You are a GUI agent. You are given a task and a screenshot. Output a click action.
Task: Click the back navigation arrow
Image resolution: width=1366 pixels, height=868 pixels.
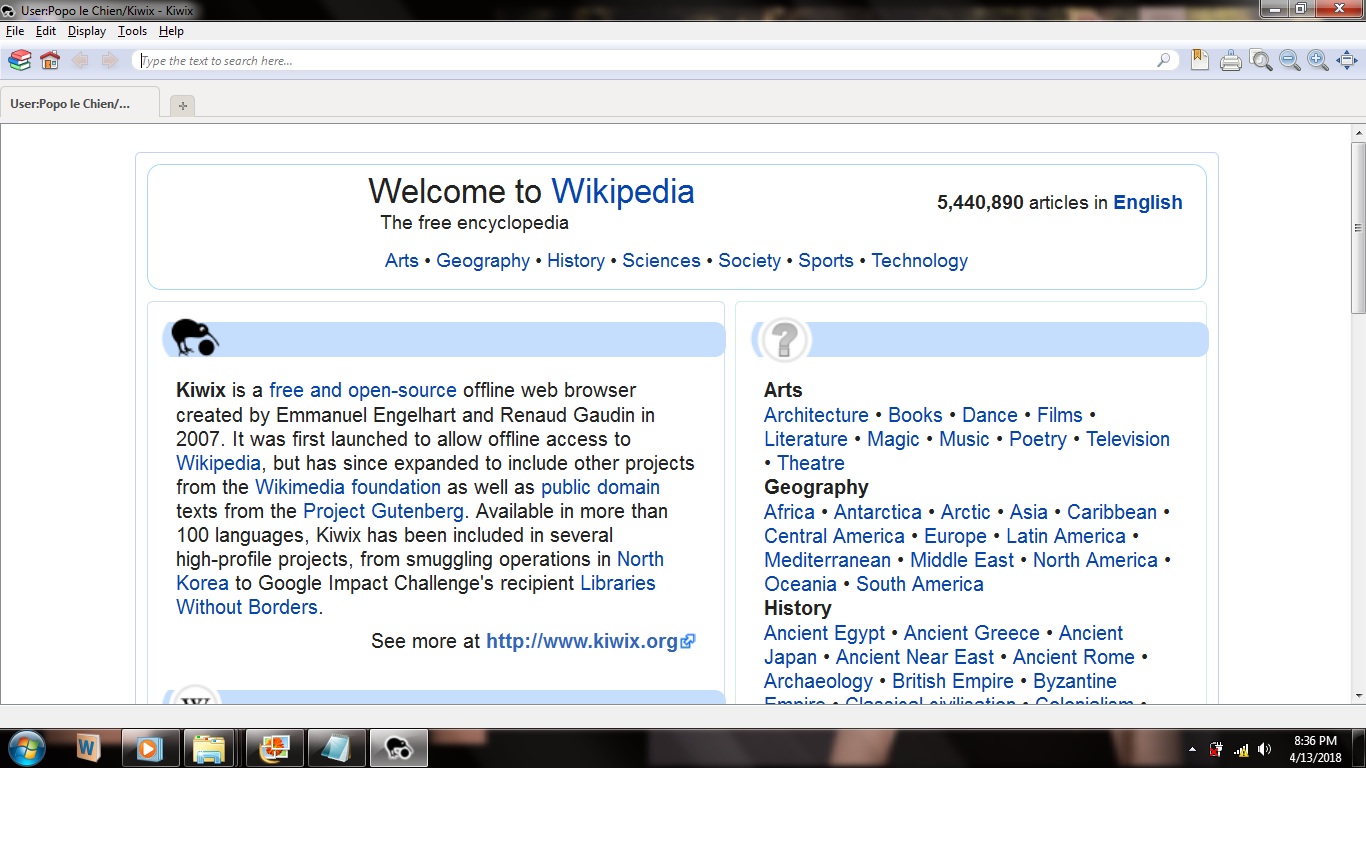click(x=80, y=61)
